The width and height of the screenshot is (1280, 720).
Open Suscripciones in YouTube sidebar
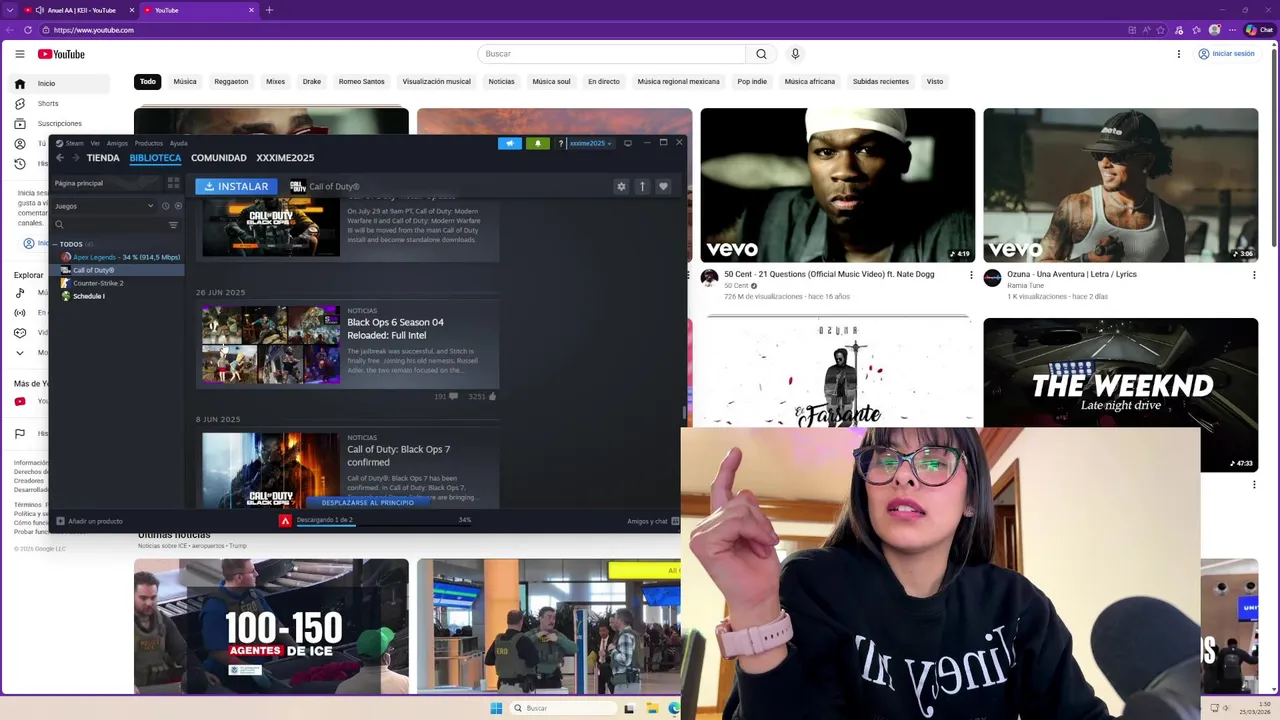tap(59, 123)
